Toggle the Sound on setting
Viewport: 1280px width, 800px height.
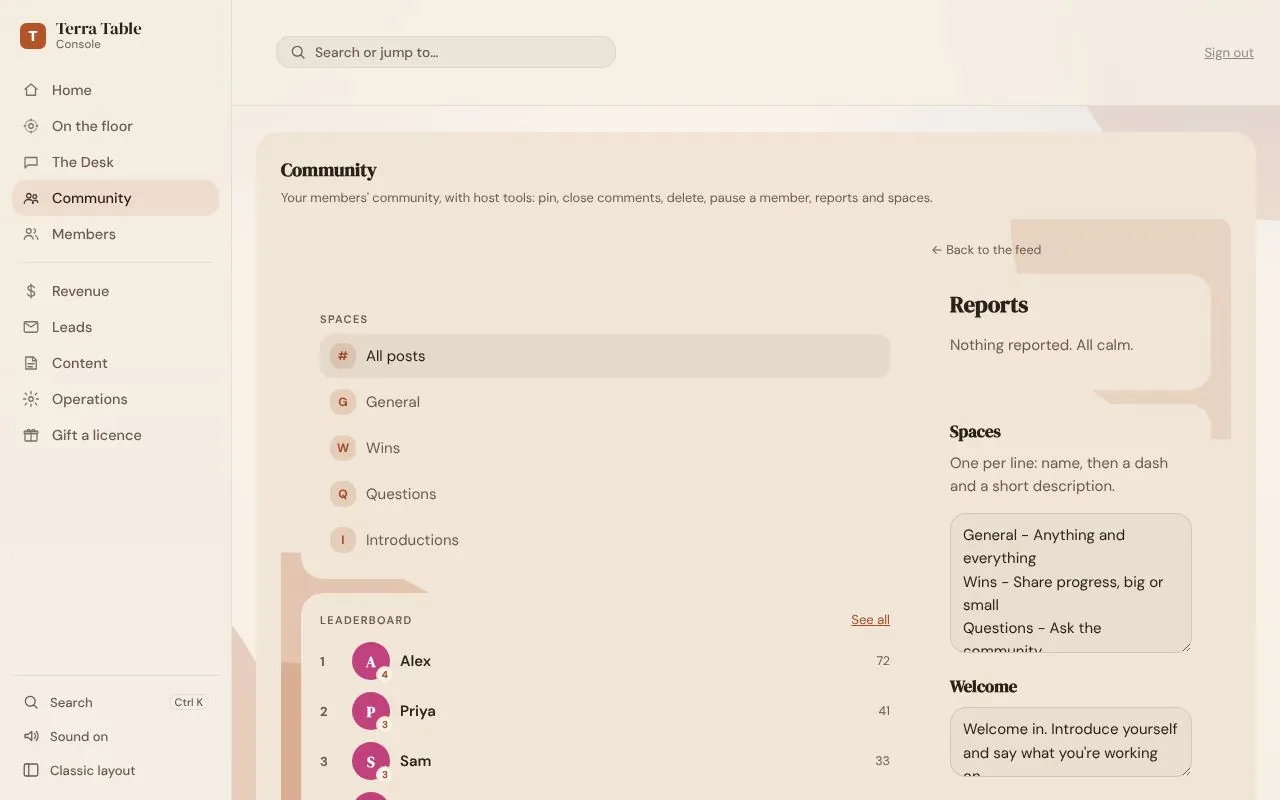pos(115,737)
